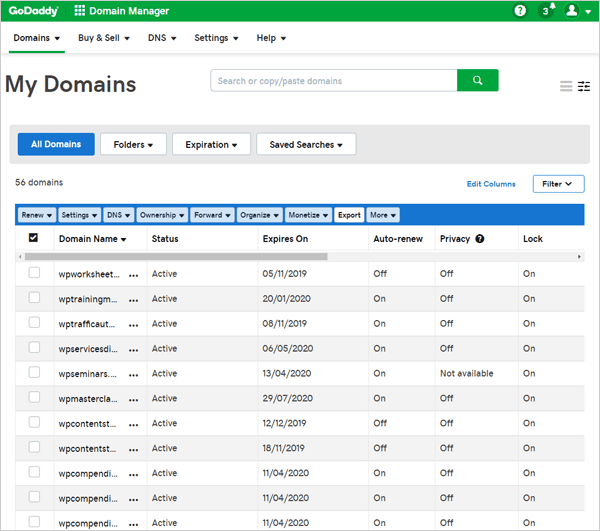
Task: Open the Forward toolbar dropdown
Action: 212,215
